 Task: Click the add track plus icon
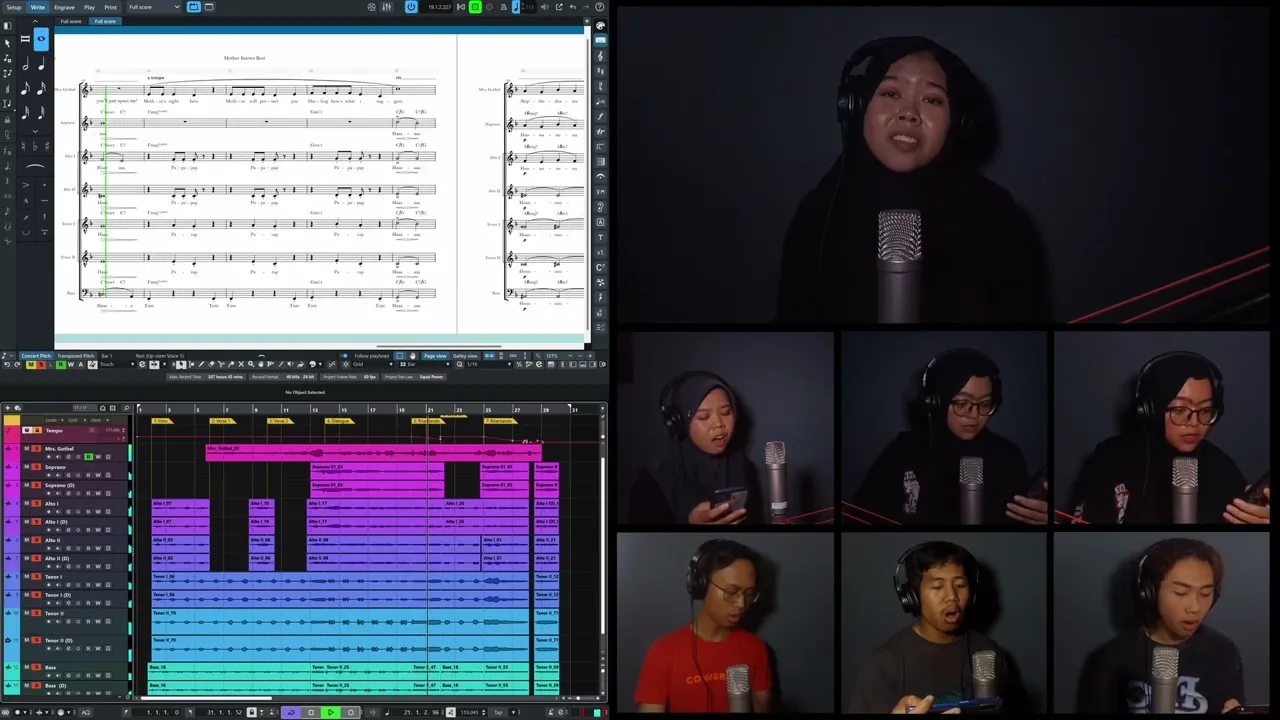8,408
